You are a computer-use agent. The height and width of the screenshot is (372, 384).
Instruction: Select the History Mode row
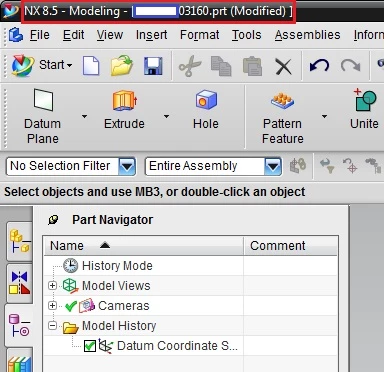click(117, 266)
